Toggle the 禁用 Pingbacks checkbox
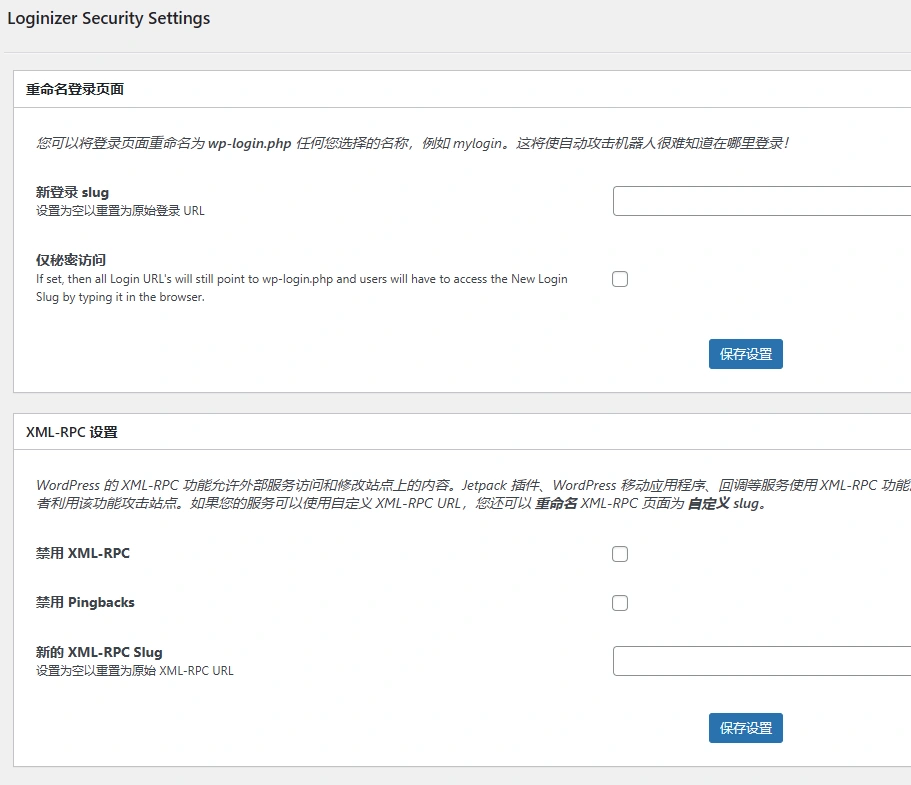Image resolution: width=911 pixels, height=785 pixels. click(620, 603)
